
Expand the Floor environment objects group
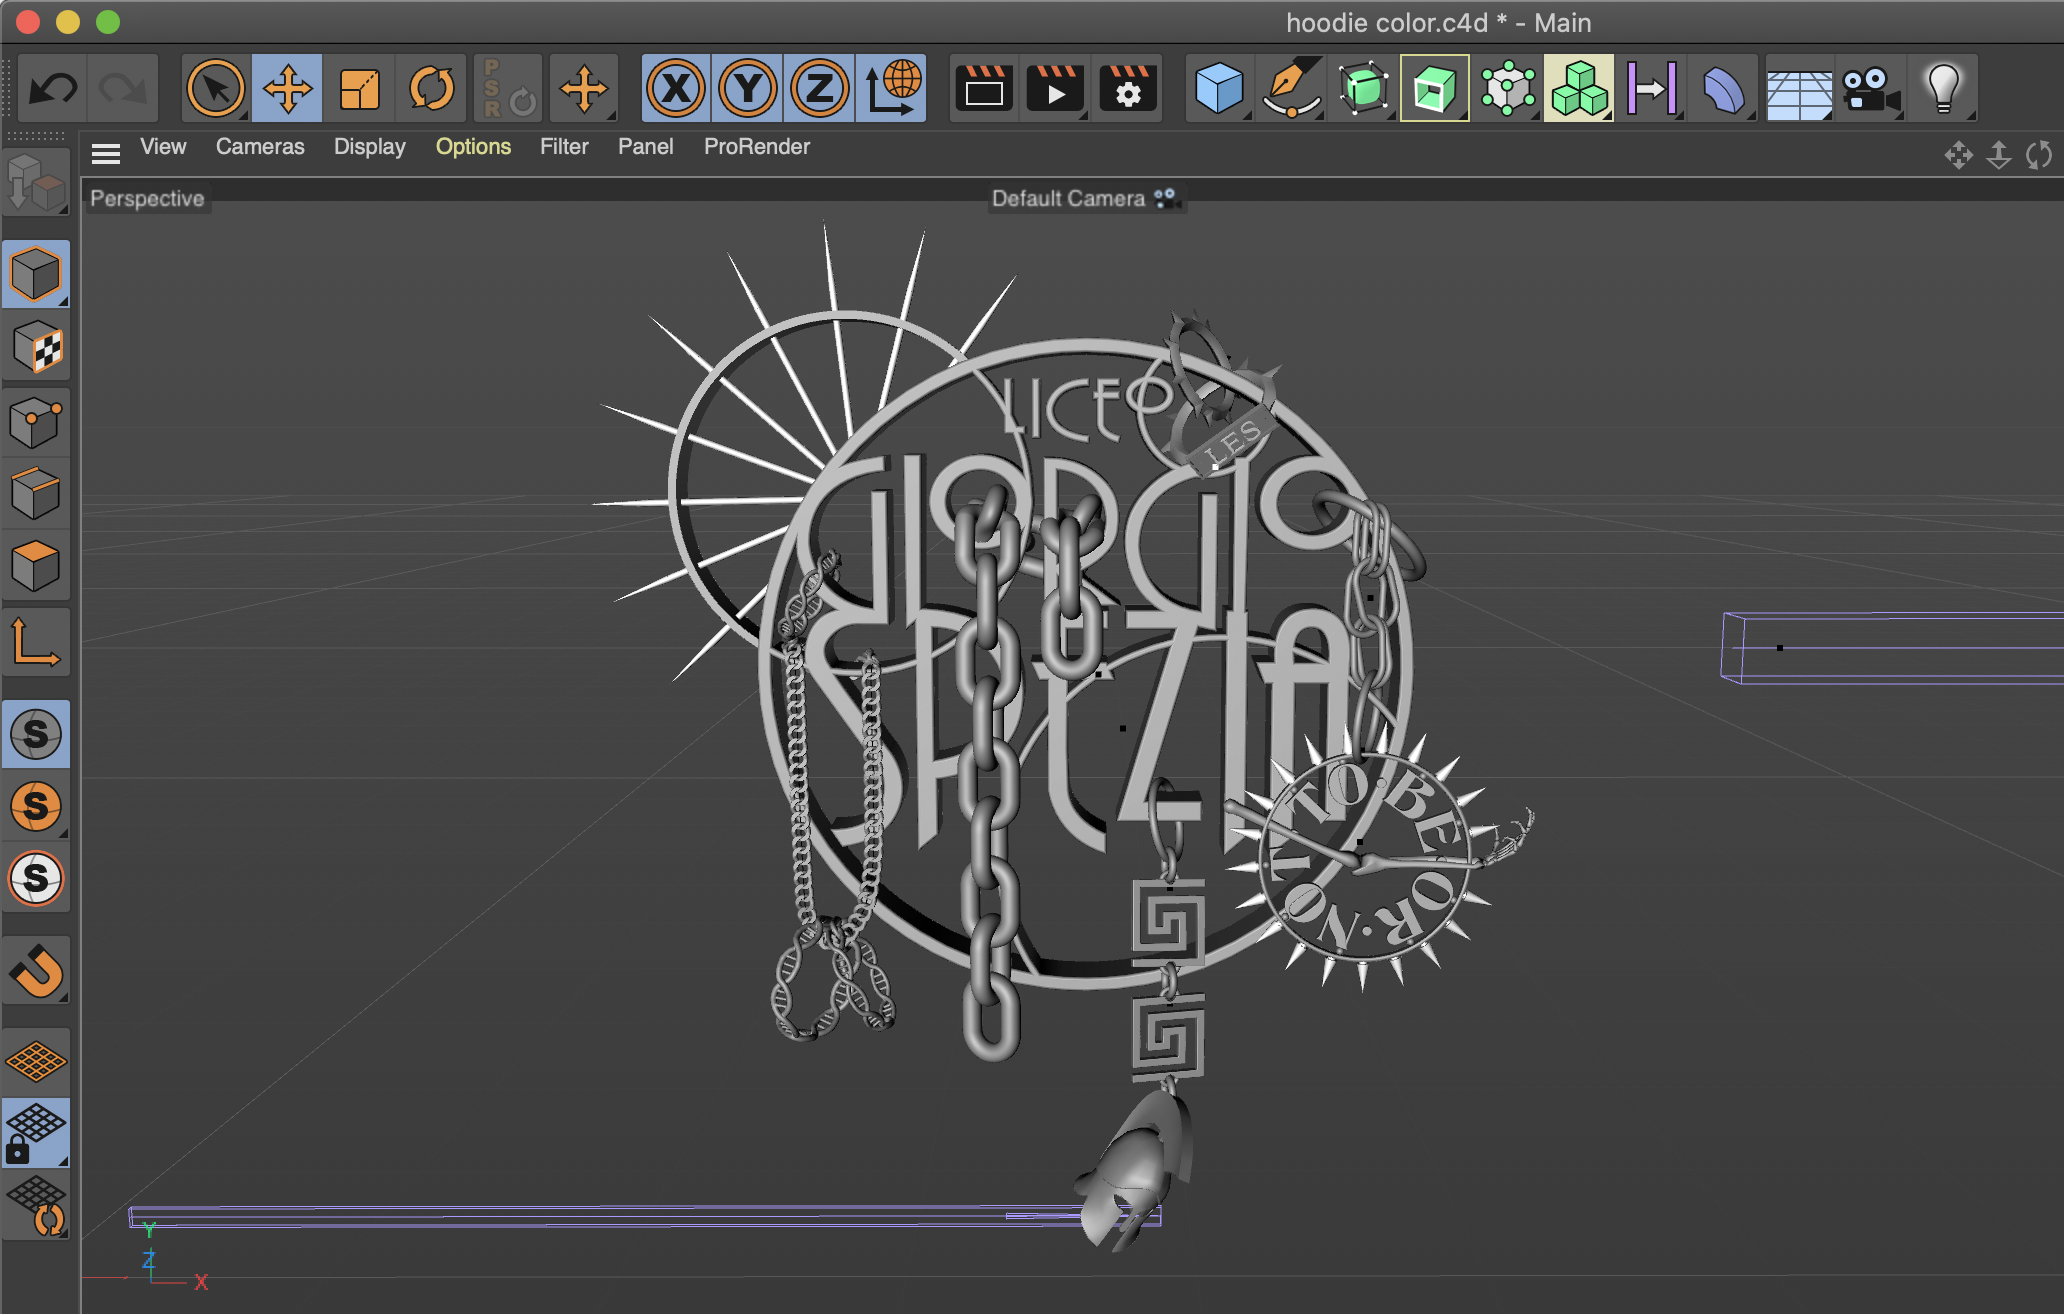(x=1798, y=89)
